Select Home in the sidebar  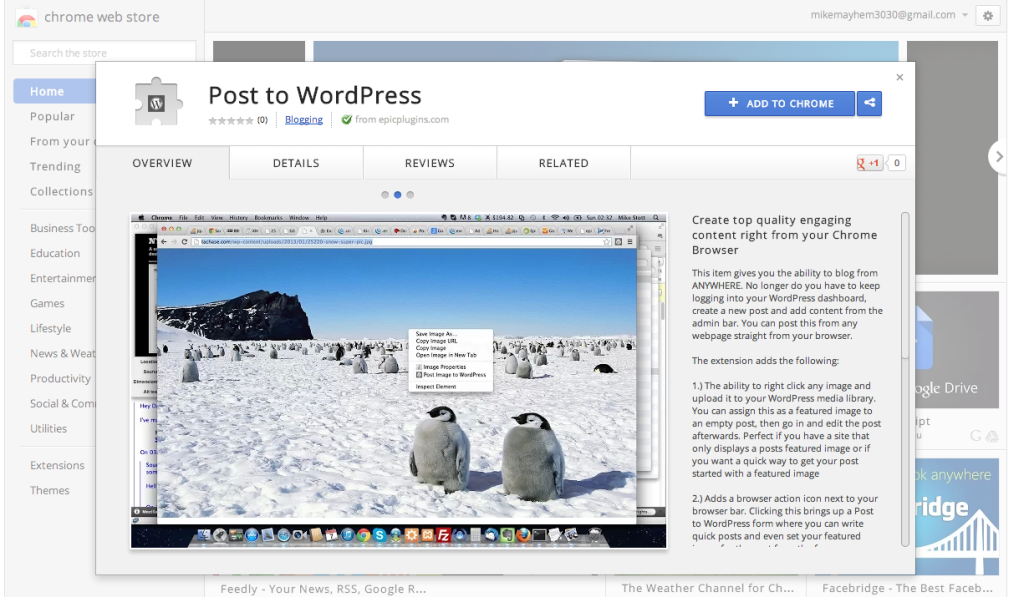(55, 91)
